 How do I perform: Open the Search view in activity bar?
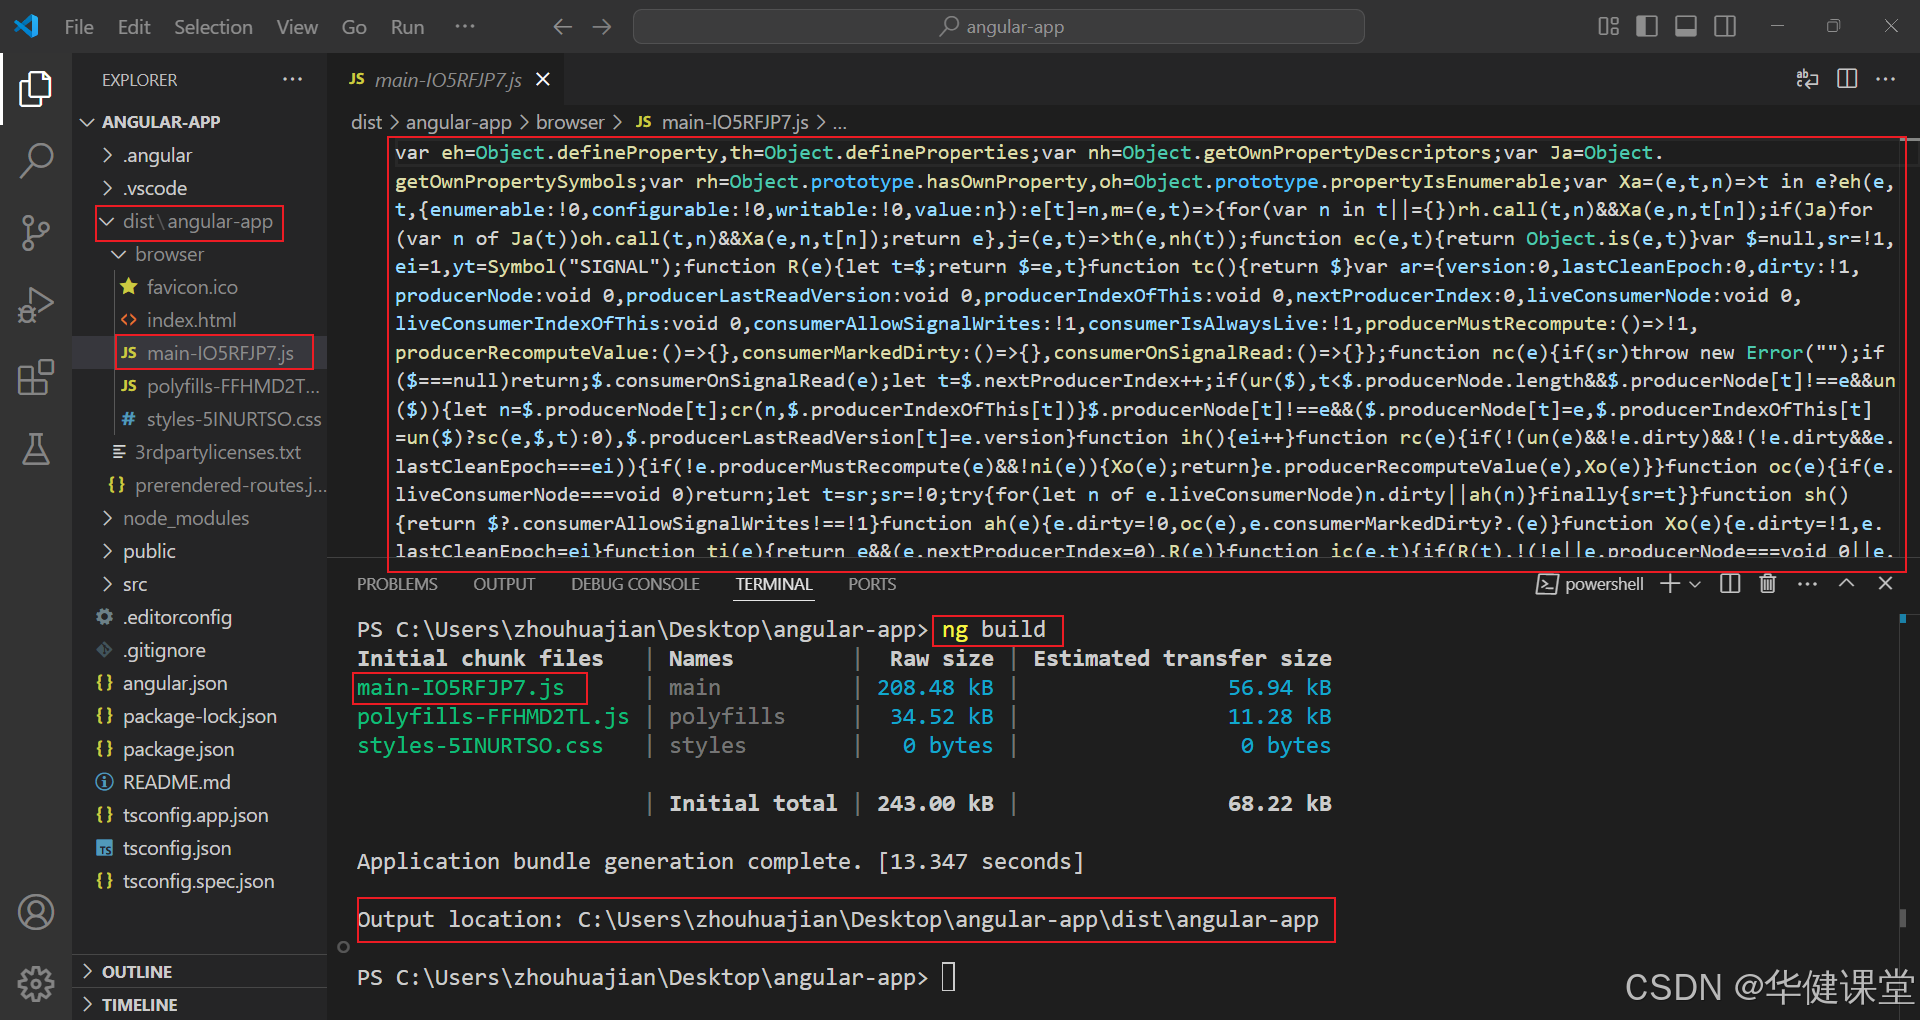tap(36, 160)
